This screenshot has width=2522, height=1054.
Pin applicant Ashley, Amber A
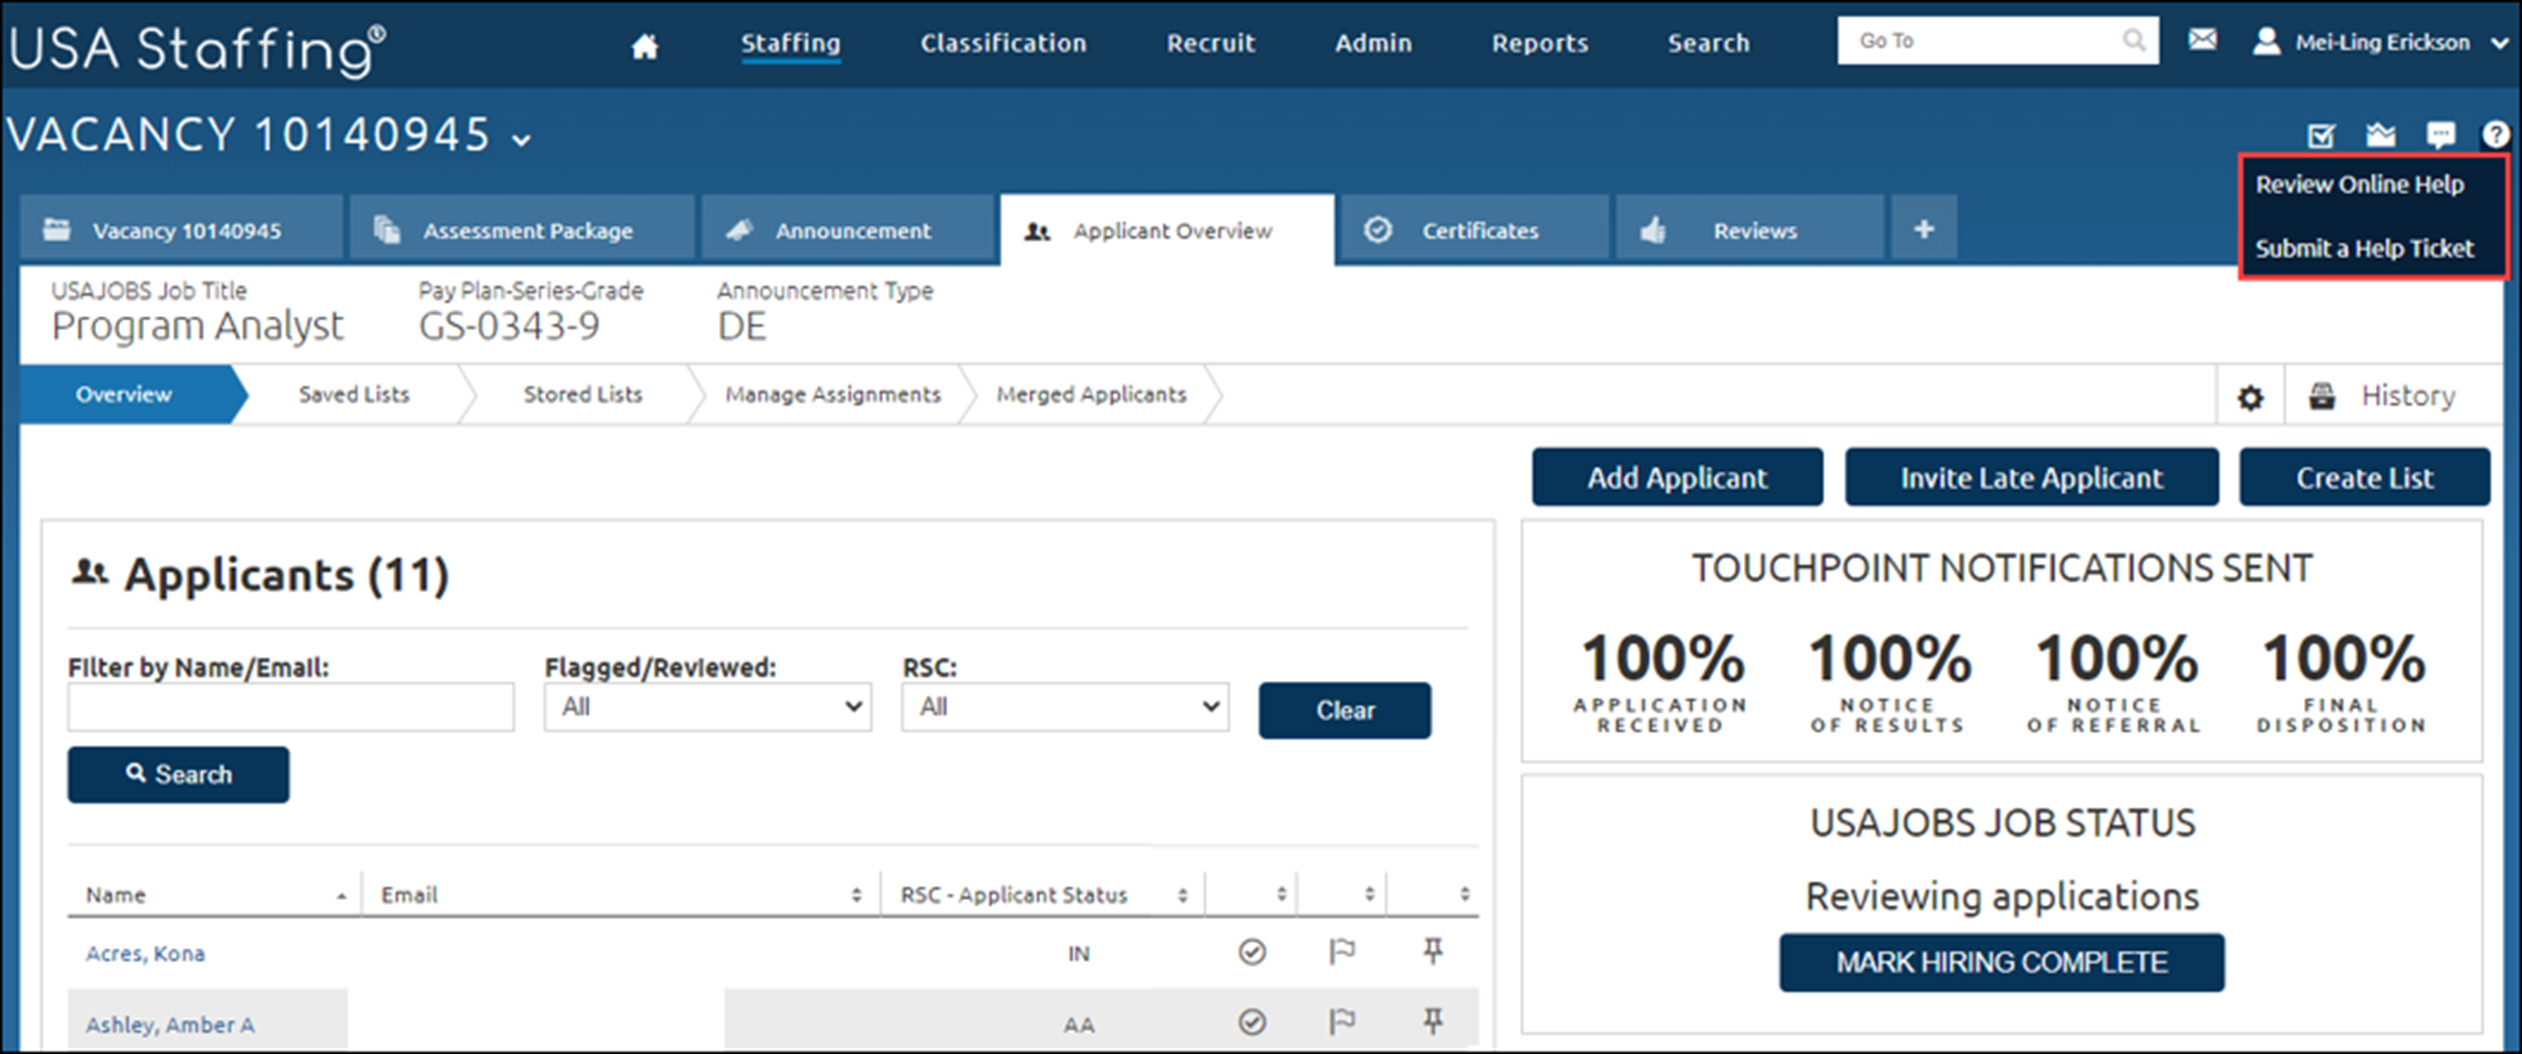click(x=1433, y=1020)
